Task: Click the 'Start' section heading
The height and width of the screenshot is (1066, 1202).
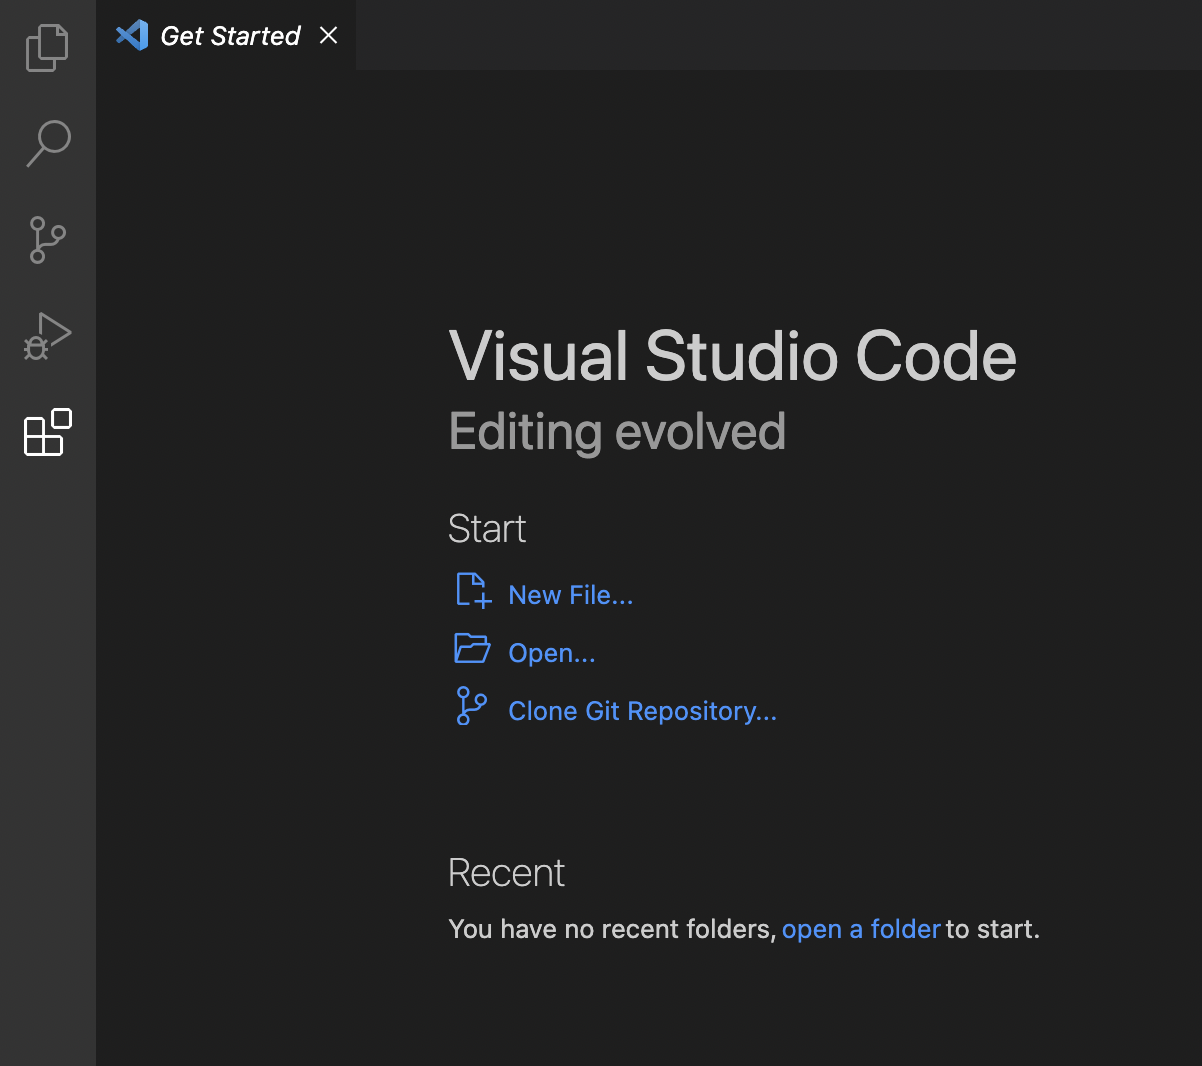Action: 487,528
